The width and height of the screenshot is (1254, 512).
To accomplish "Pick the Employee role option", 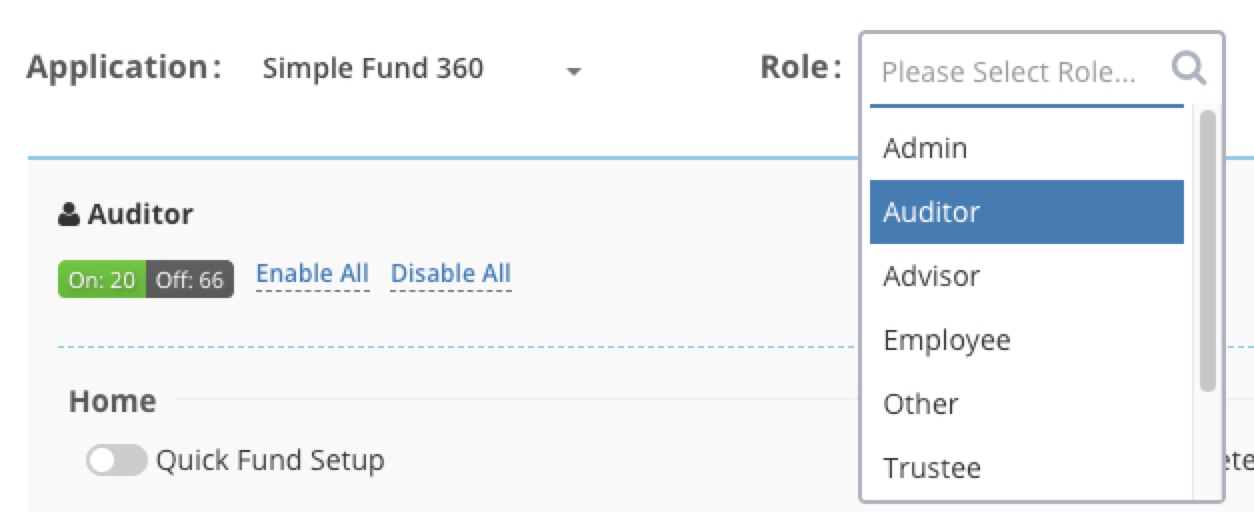I will pyautogui.click(x=1027, y=340).
